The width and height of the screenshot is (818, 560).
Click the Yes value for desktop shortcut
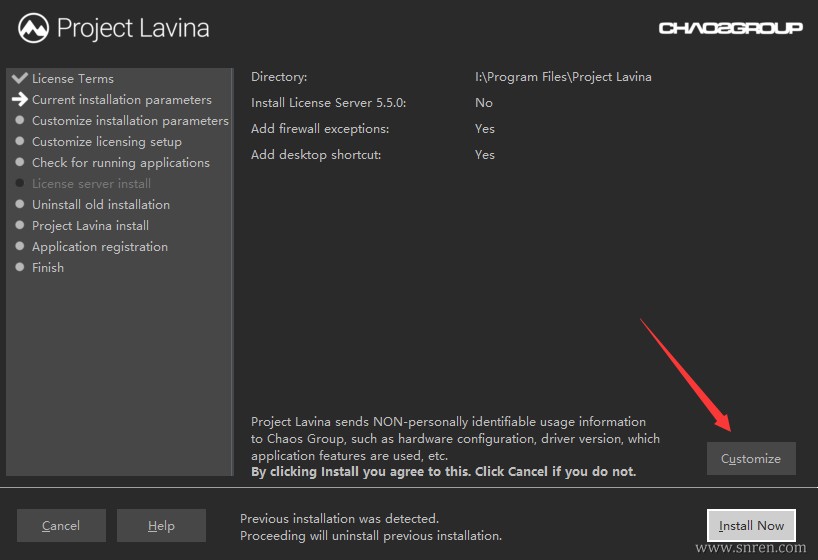click(x=485, y=155)
